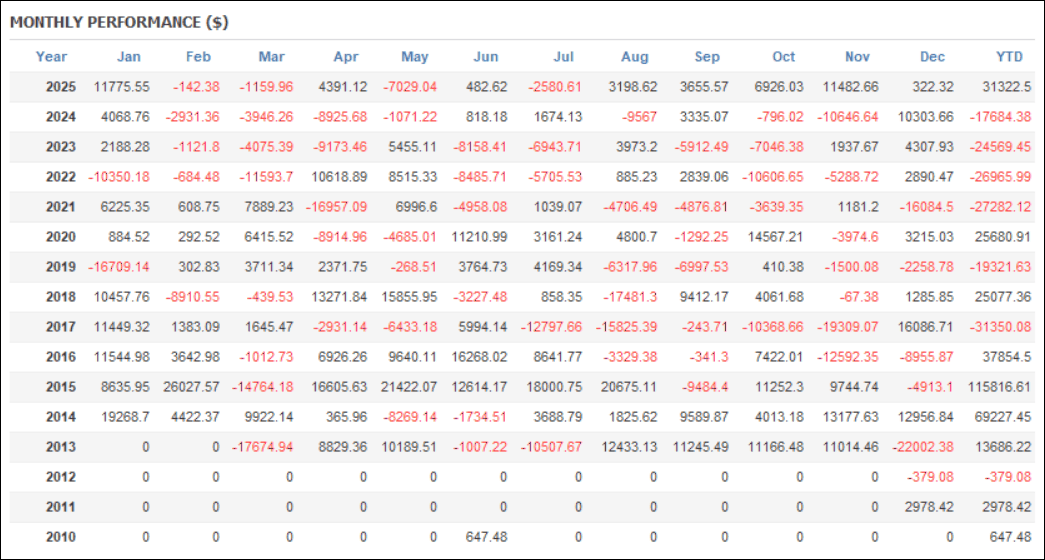Click the Monthly Performance ($) title
Image resolution: width=1045 pixels, height=560 pixels.
(x=117, y=21)
